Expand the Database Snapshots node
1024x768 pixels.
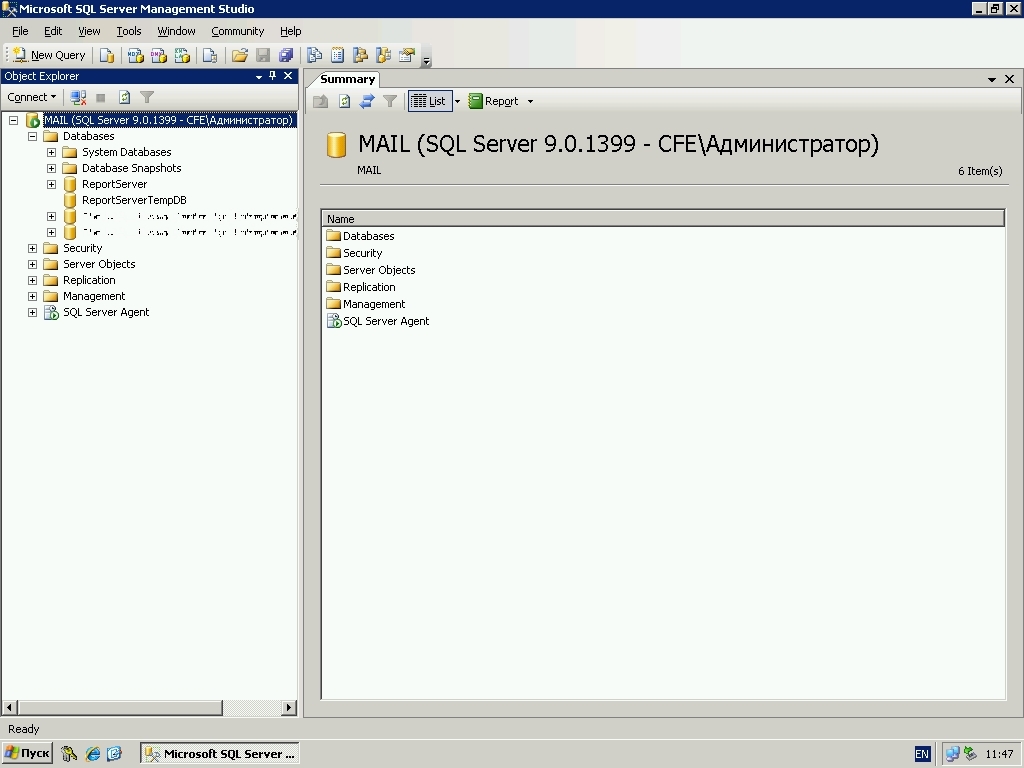51,168
